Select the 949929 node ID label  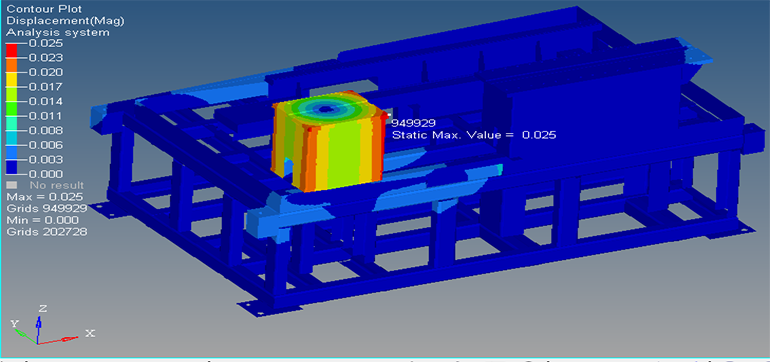(x=413, y=123)
